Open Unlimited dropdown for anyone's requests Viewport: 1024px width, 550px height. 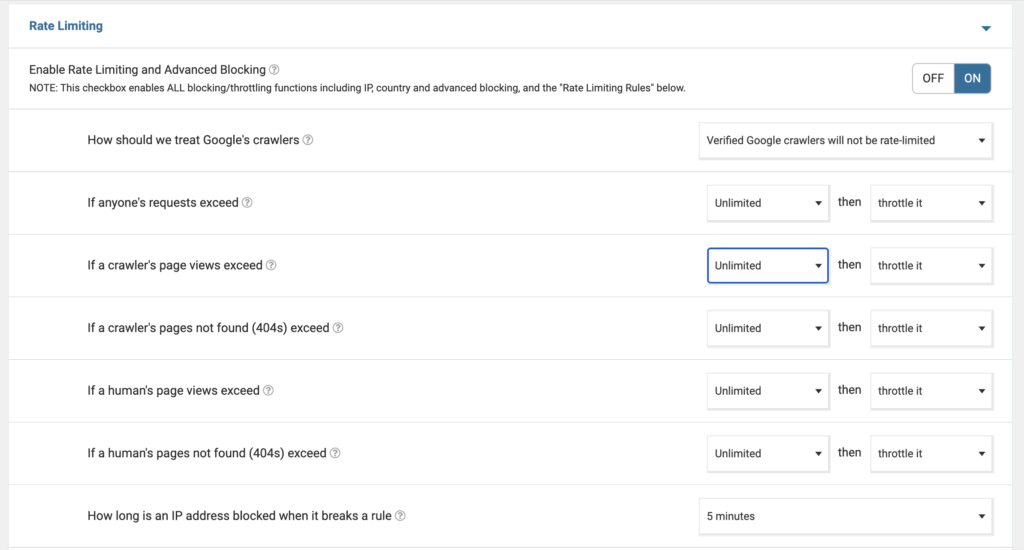(x=767, y=203)
